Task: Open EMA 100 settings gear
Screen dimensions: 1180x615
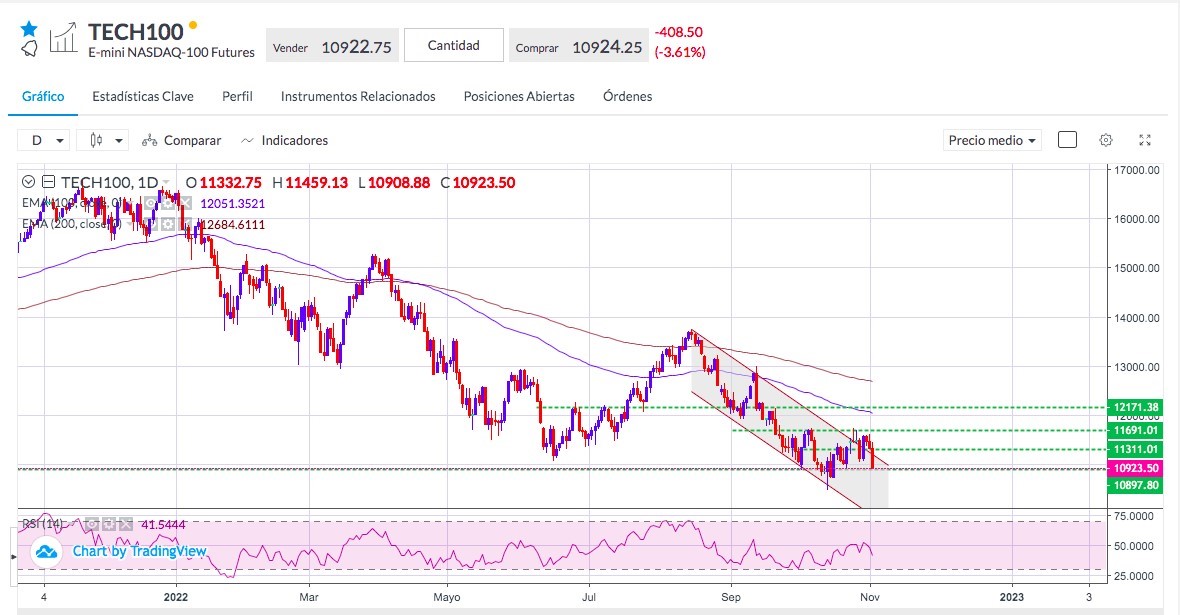Action: coord(167,203)
